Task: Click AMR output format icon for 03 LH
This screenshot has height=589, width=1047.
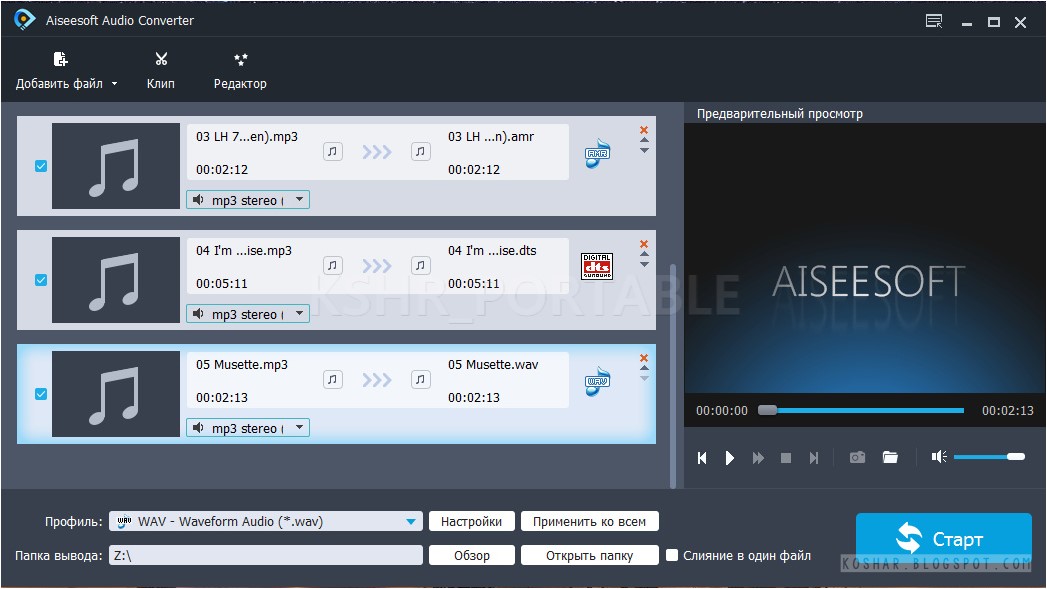Action: pyautogui.click(x=597, y=154)
